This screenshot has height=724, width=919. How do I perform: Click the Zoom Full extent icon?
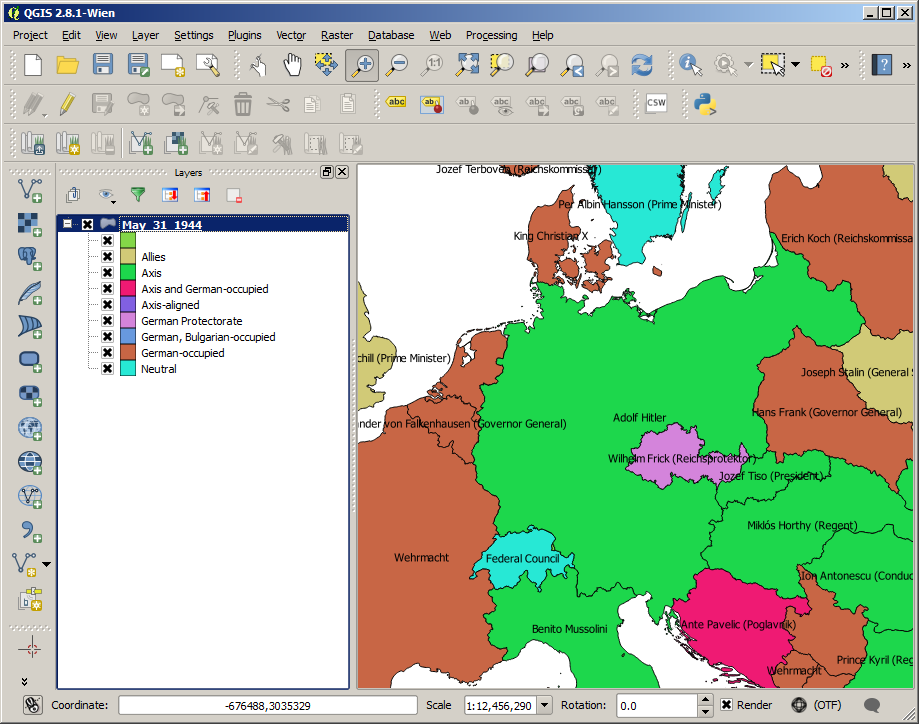point(467,65)
